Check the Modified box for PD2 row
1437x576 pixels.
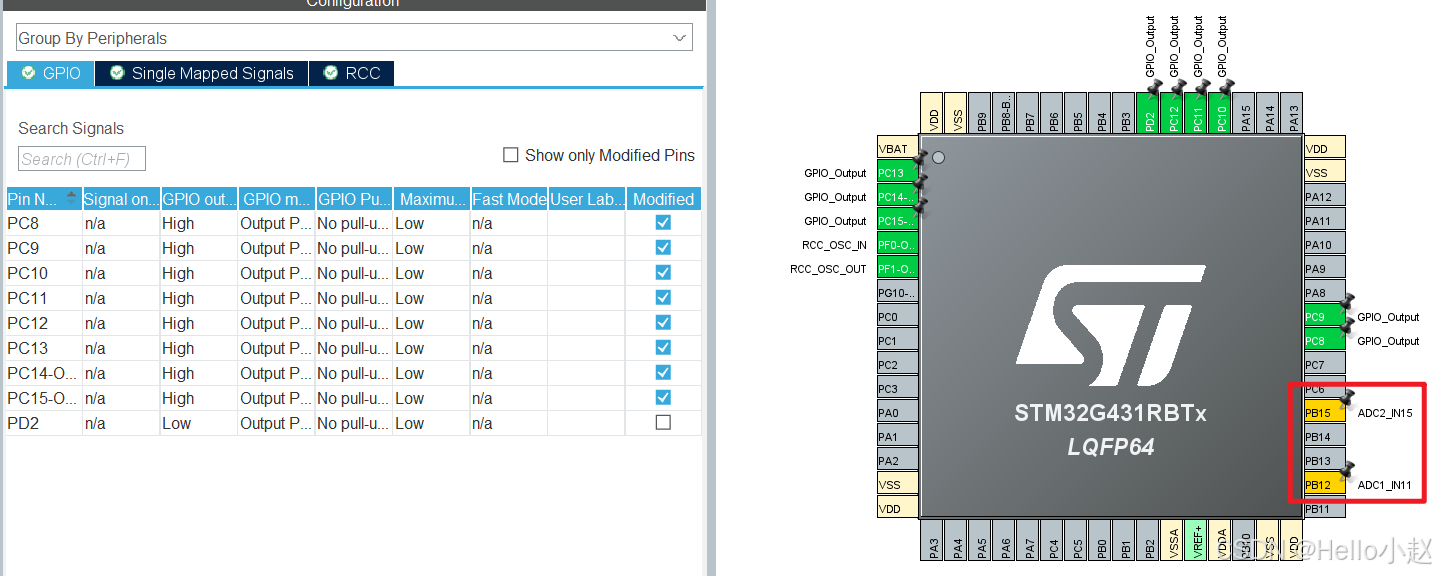[x=663, y=423]
